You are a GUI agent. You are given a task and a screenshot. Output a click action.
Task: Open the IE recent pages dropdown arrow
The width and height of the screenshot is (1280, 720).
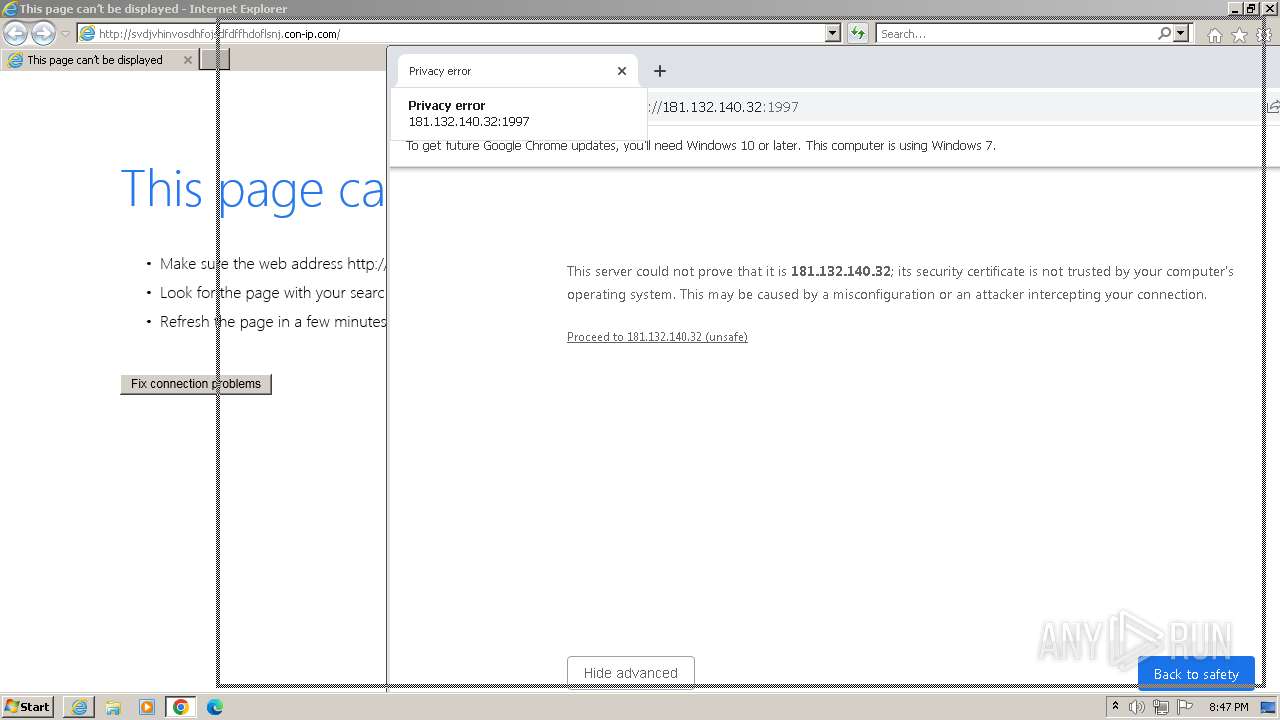click(65, 34)
